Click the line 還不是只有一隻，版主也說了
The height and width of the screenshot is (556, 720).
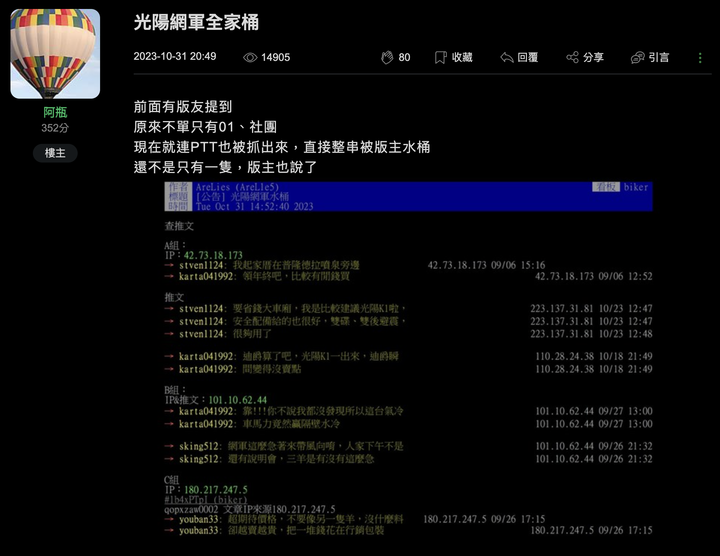coord(225,167)
